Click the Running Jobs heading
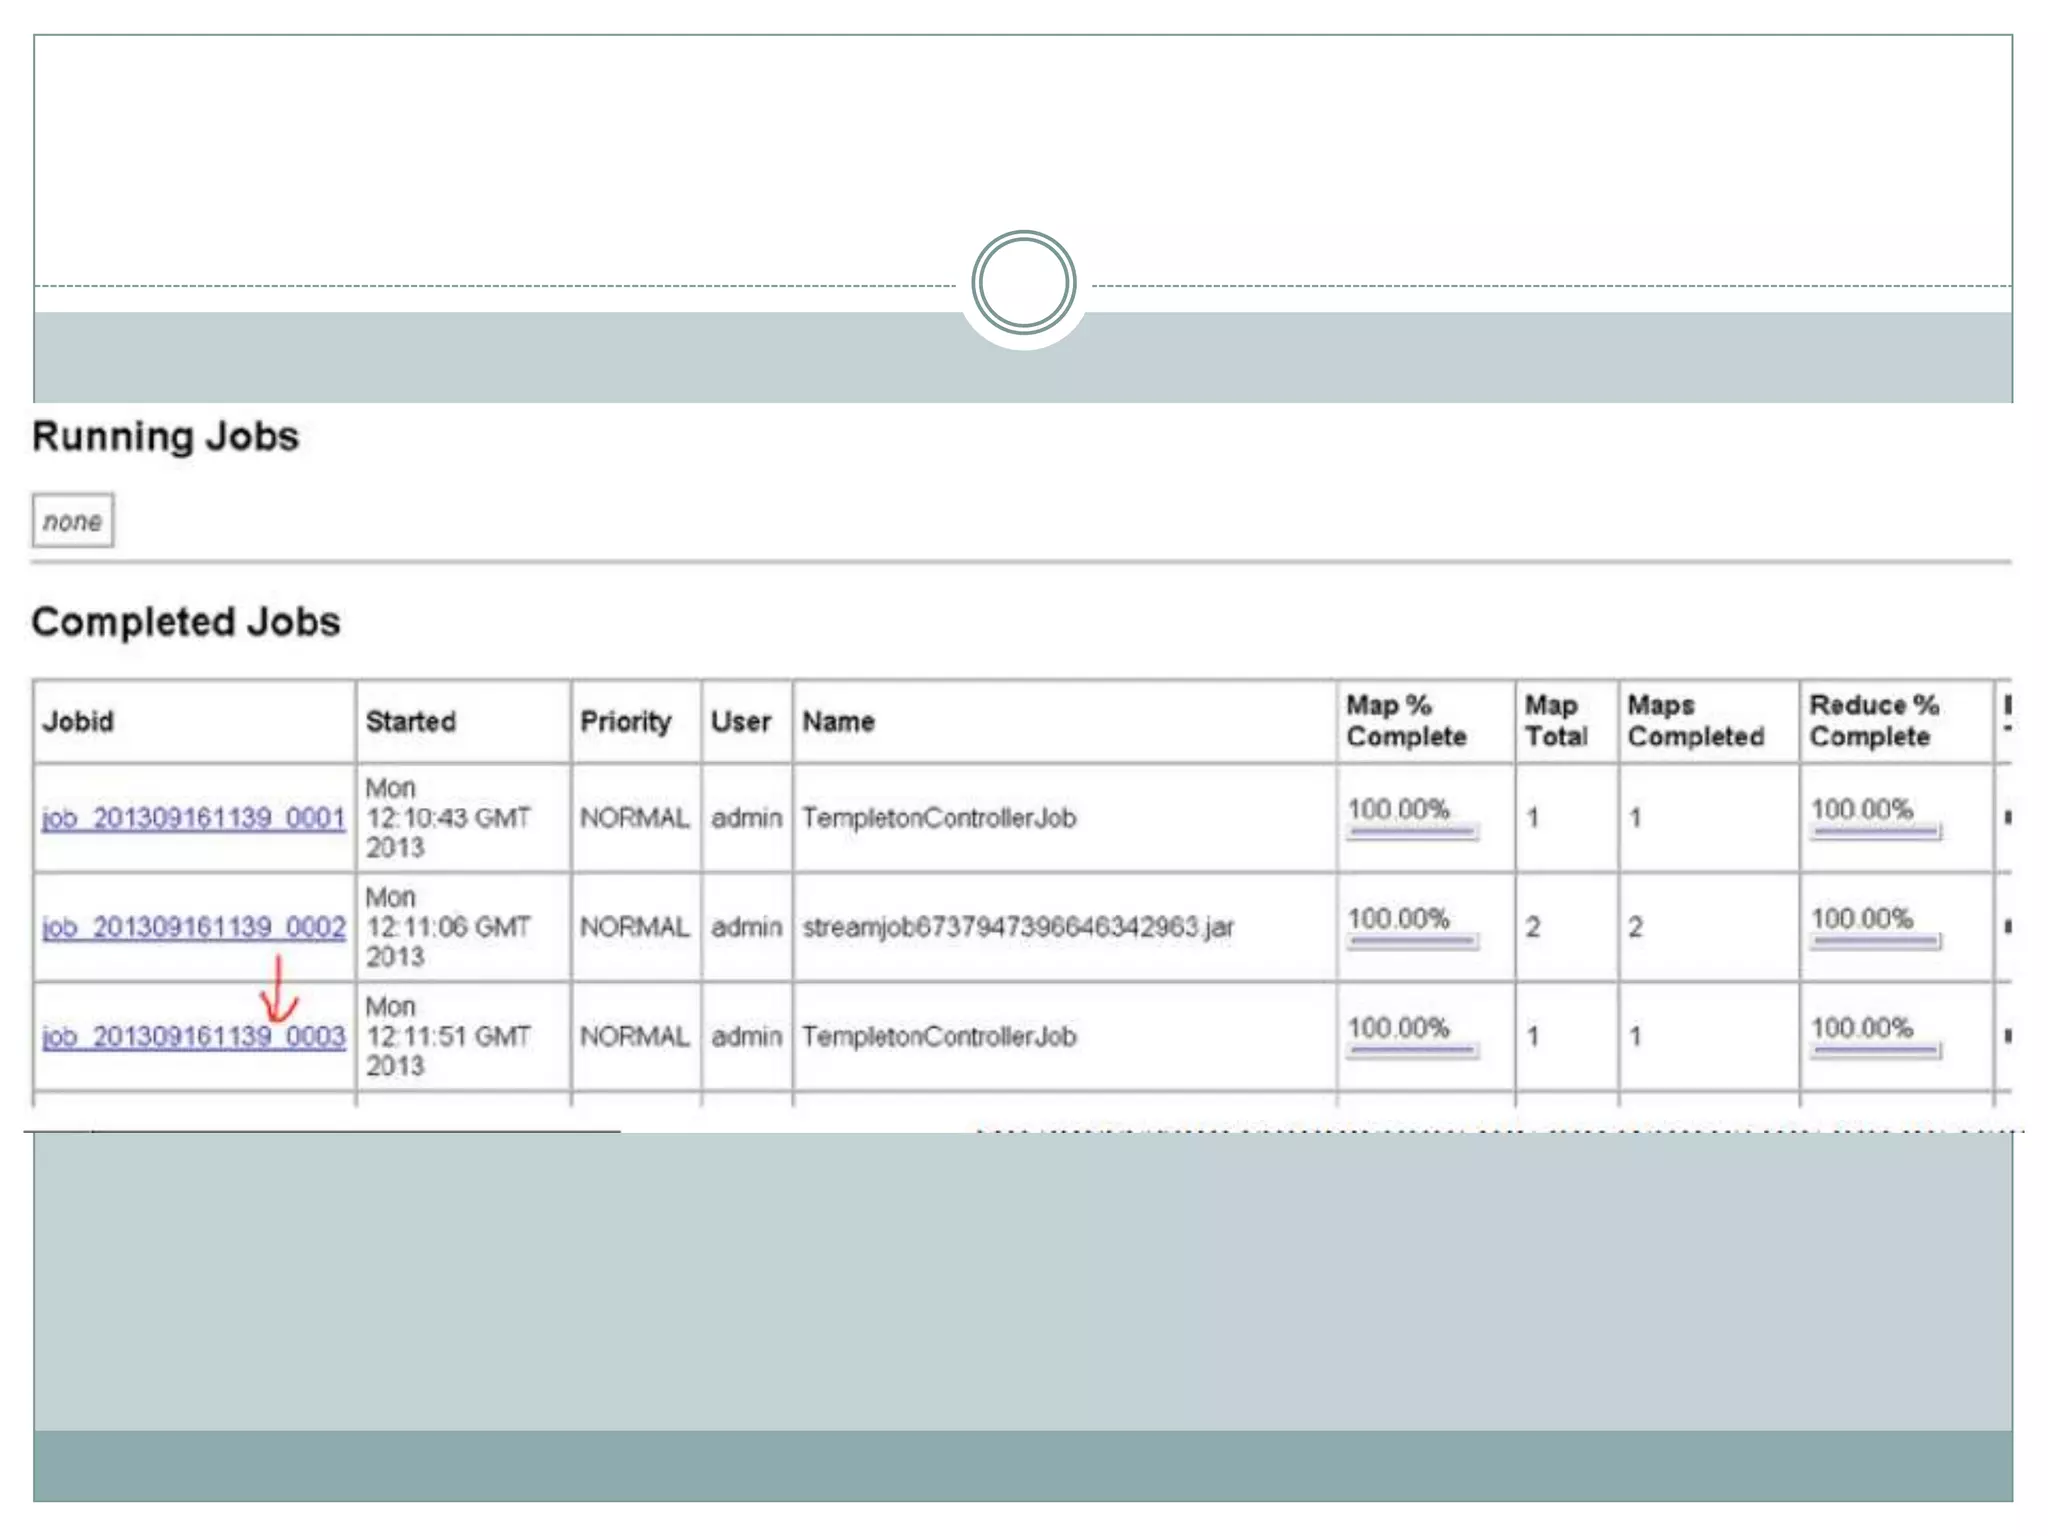Image resolution: width=2048 pixels, height=1536 pixels. (165, 437)
